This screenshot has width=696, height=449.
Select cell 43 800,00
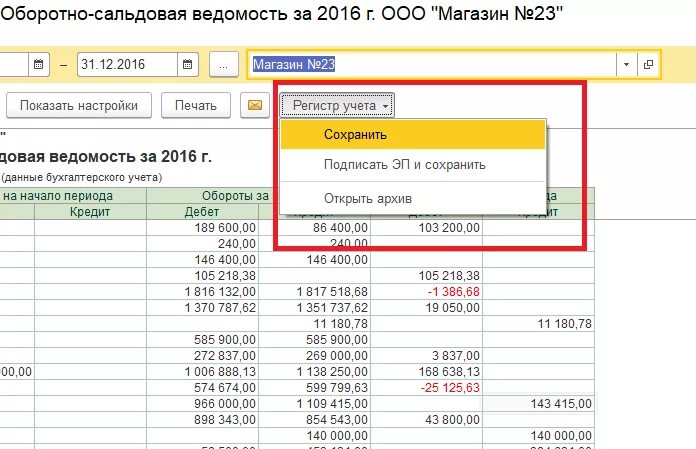427,419
